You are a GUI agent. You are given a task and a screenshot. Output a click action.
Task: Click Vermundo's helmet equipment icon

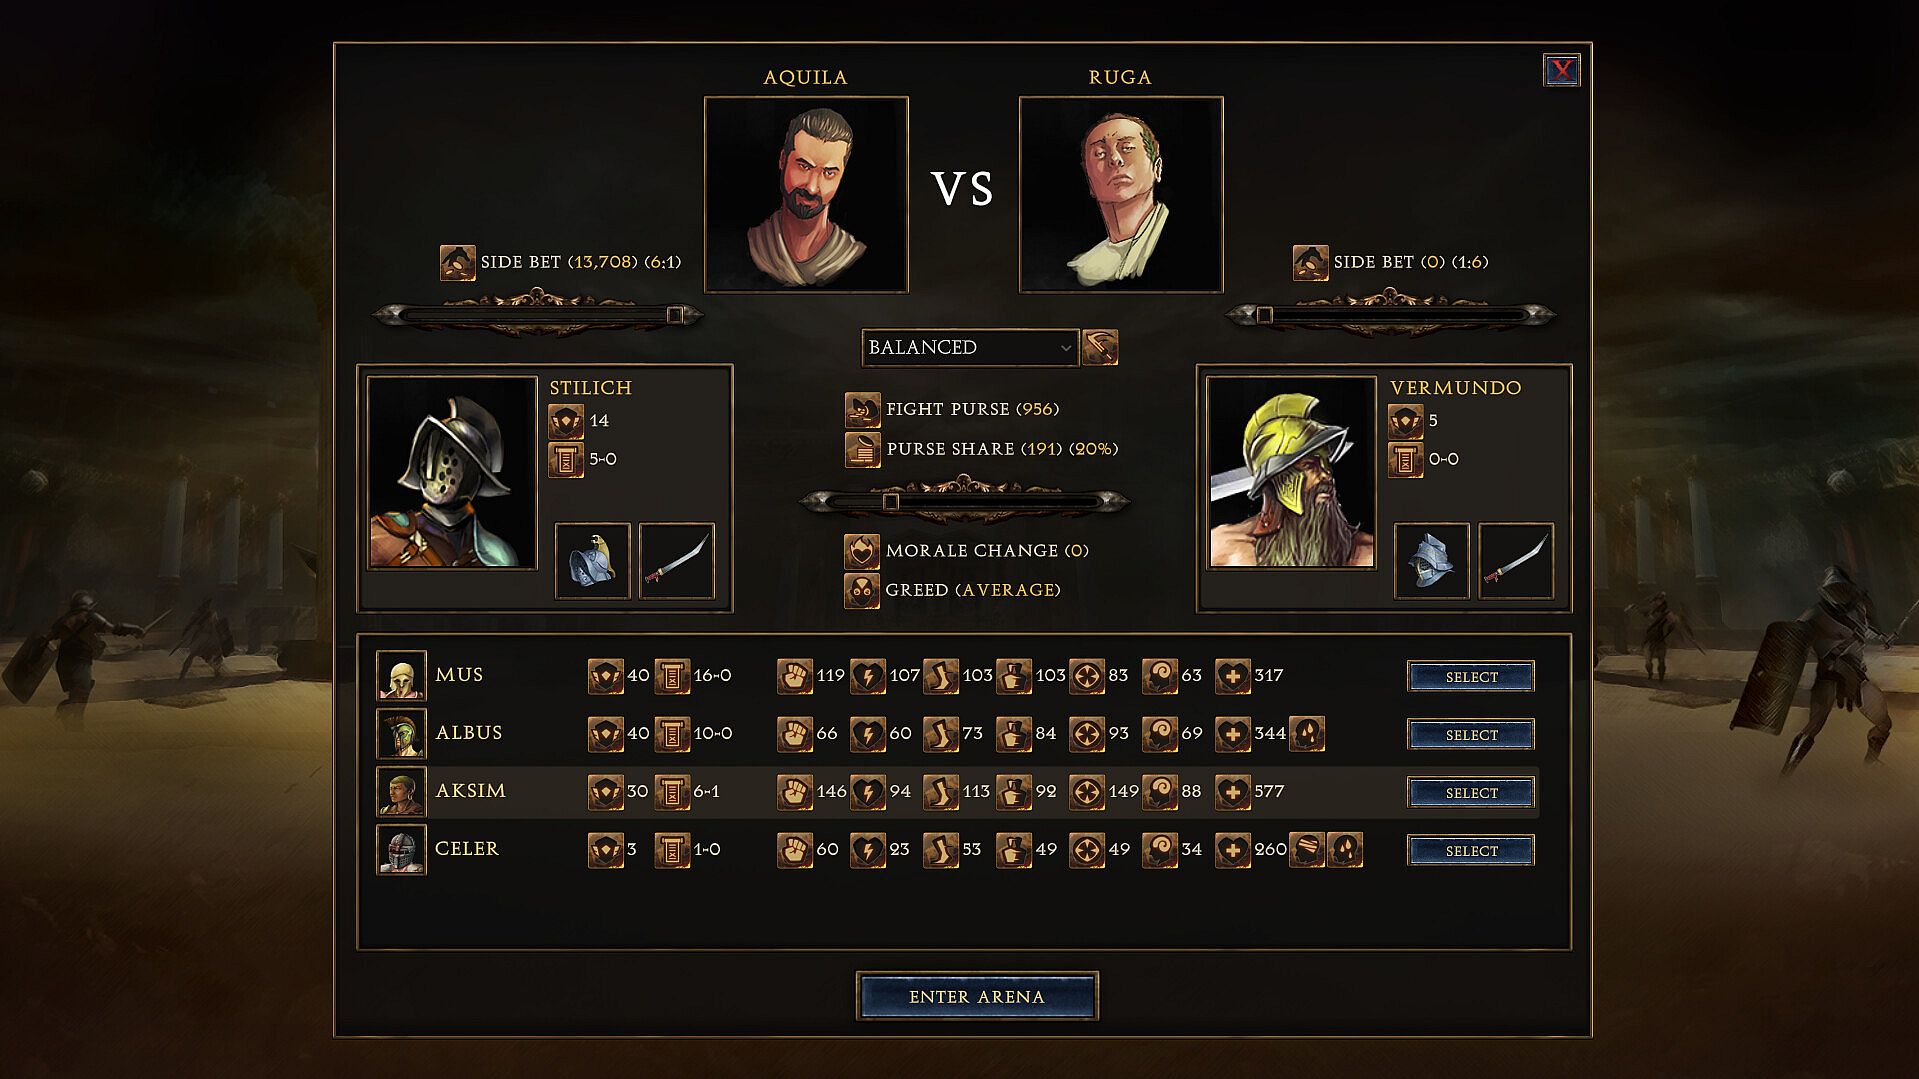[x=1431, y=561]
